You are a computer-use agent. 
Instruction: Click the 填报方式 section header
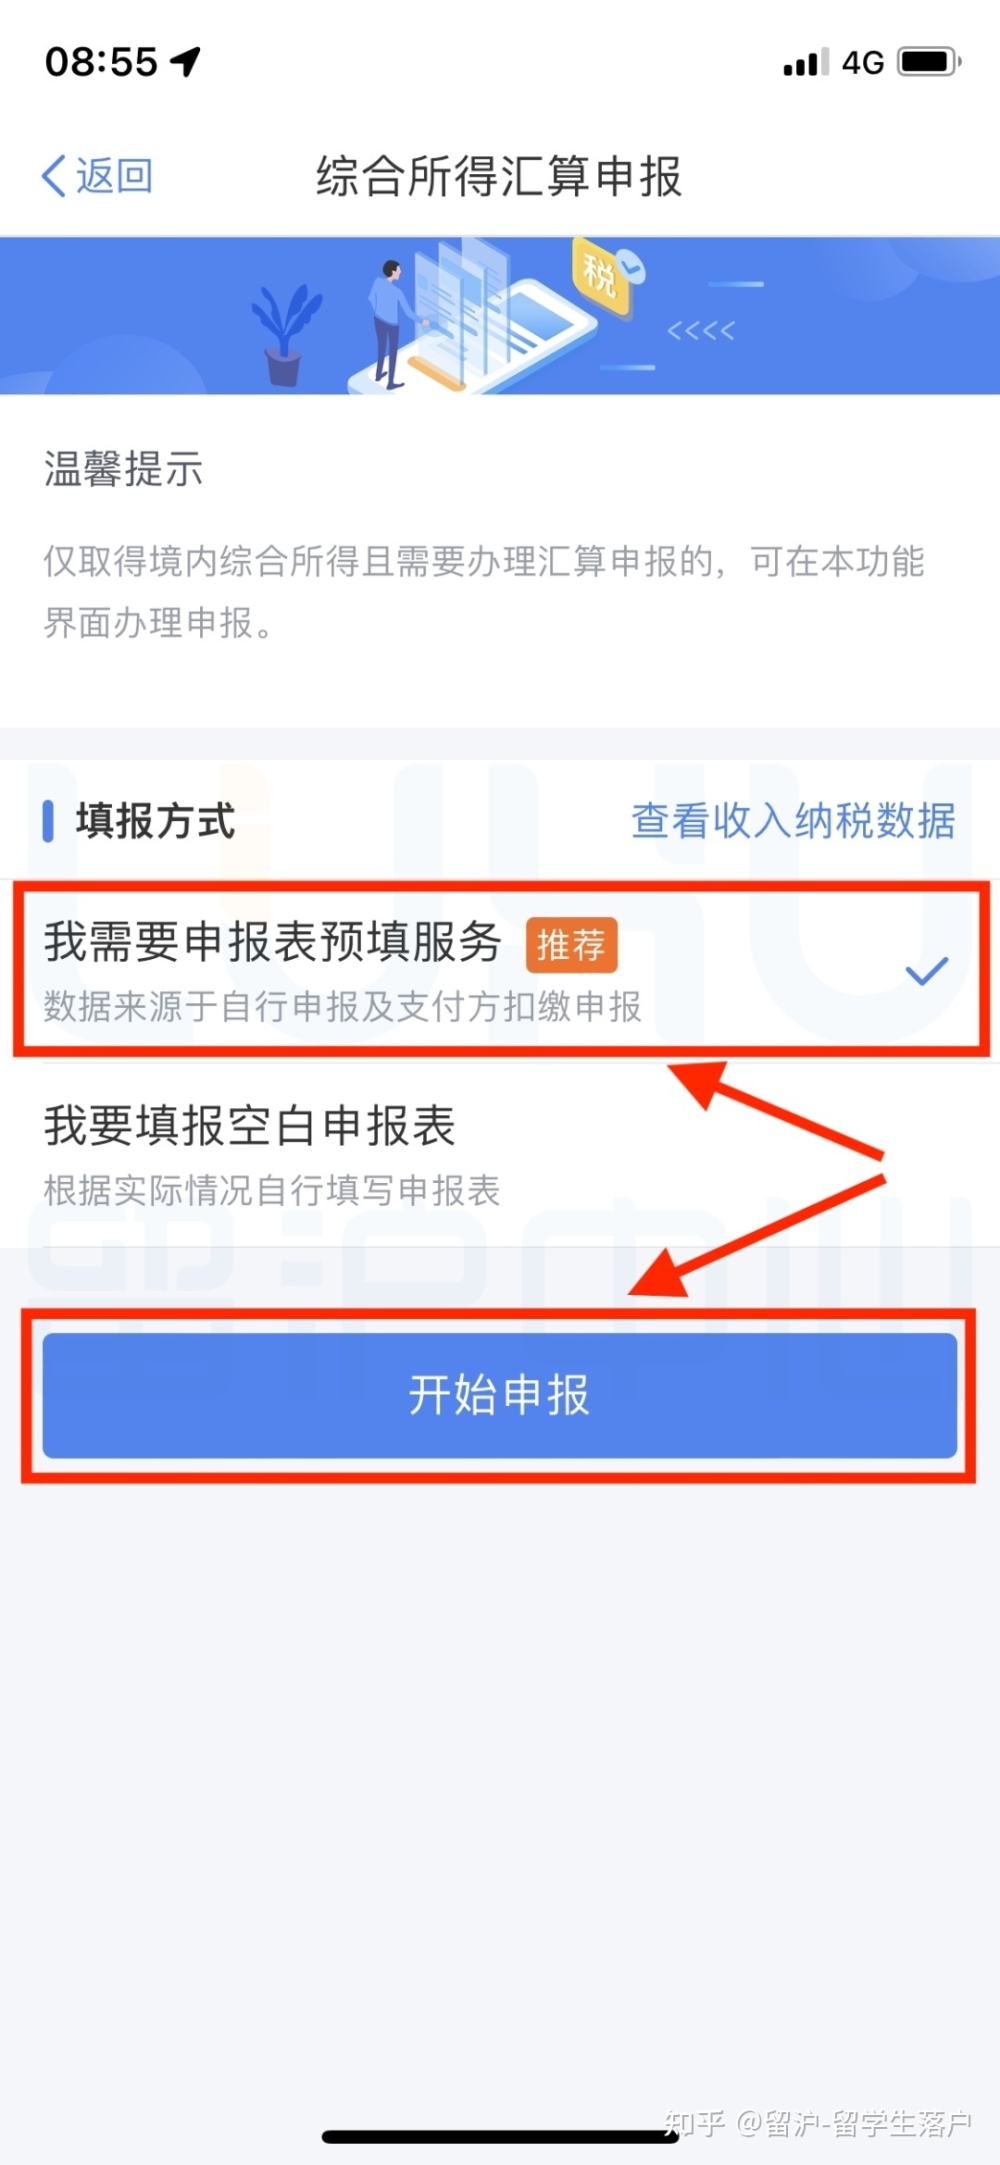point(155,821)
